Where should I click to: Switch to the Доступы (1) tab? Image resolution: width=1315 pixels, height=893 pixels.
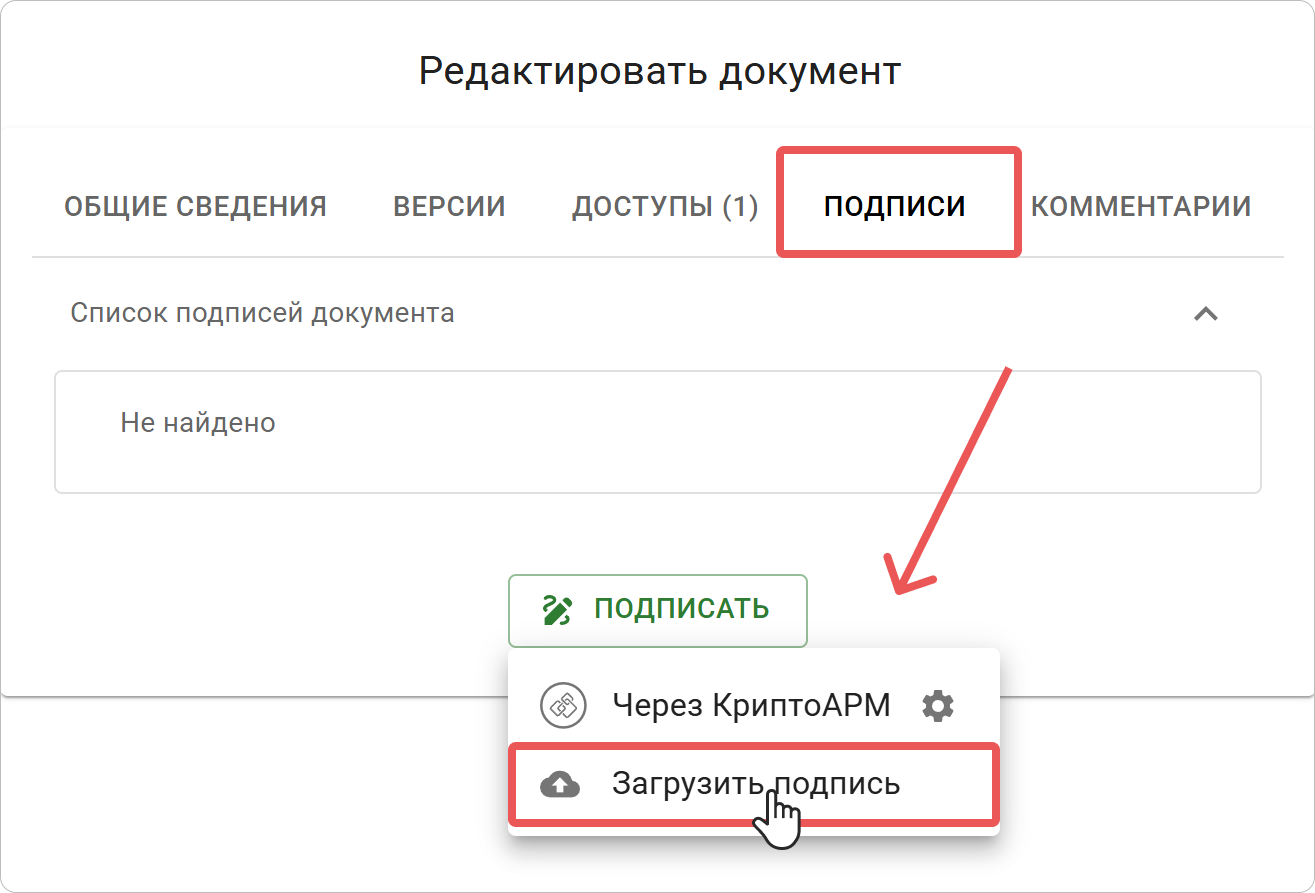pyautogui.click(x=664, y=205)
